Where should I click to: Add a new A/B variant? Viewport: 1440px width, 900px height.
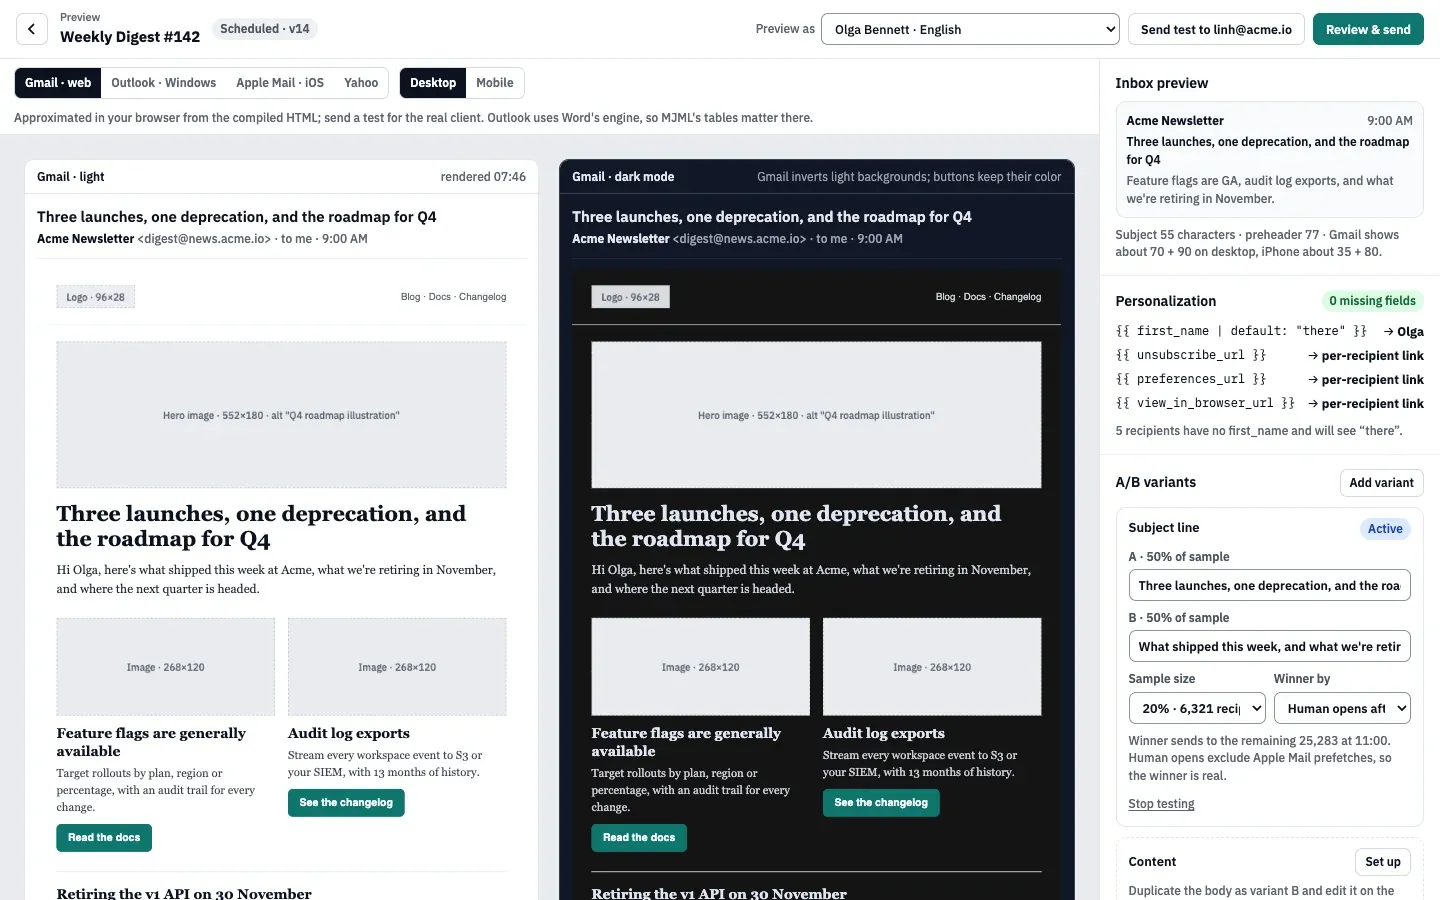[x=1381, y=483]
